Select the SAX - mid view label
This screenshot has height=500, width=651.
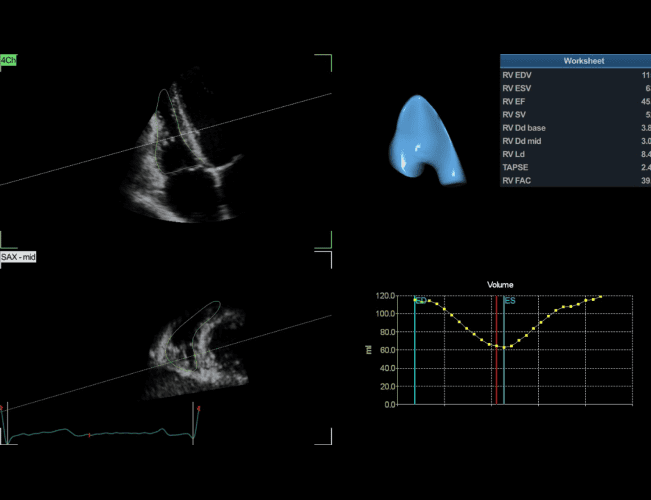[18, 258]
